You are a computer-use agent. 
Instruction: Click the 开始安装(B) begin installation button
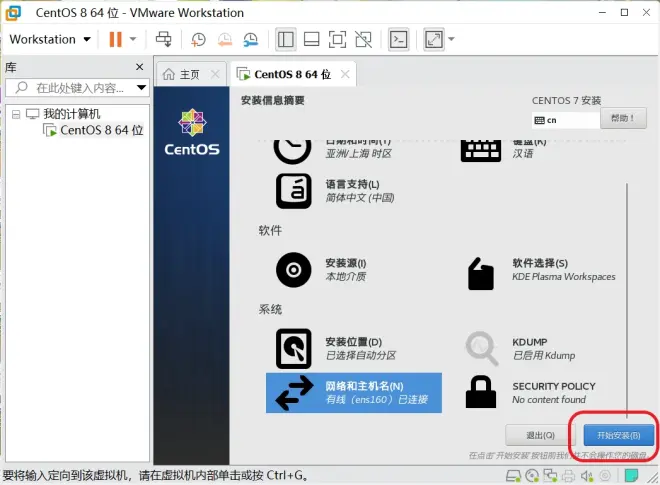(x=619, y=435)
